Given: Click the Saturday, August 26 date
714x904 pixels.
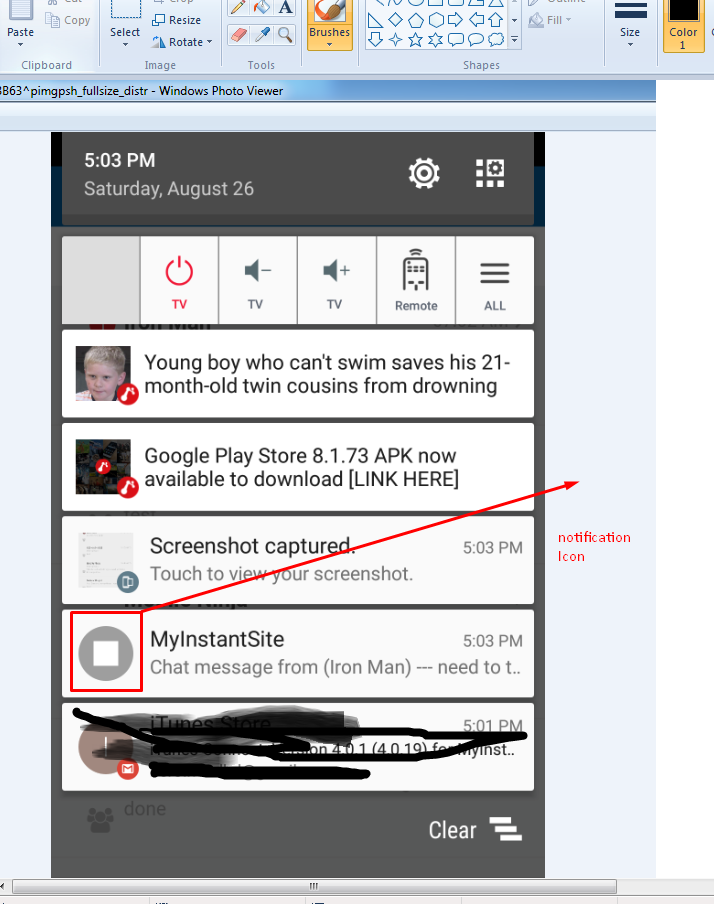Looking at the screenshot, I should tap(169, 189).
